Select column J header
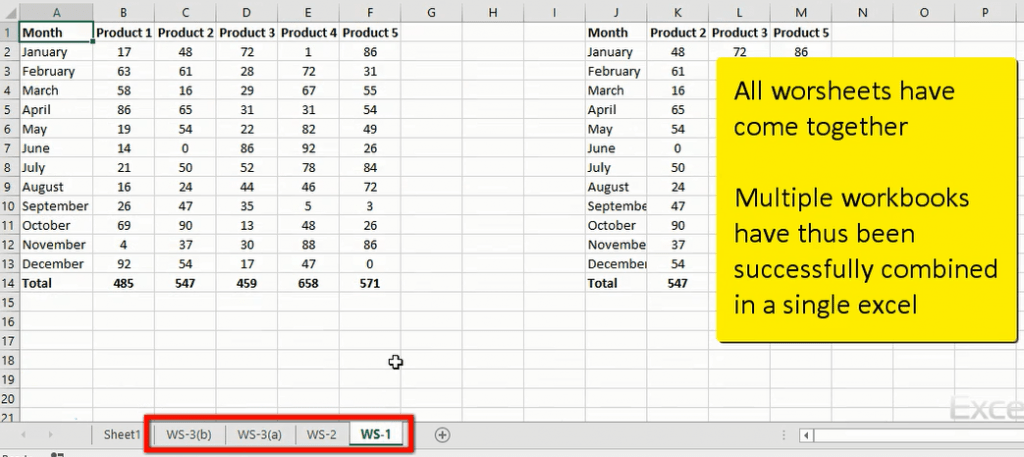The width and height of the screenshot is (1024, 457). coord(616,12)
